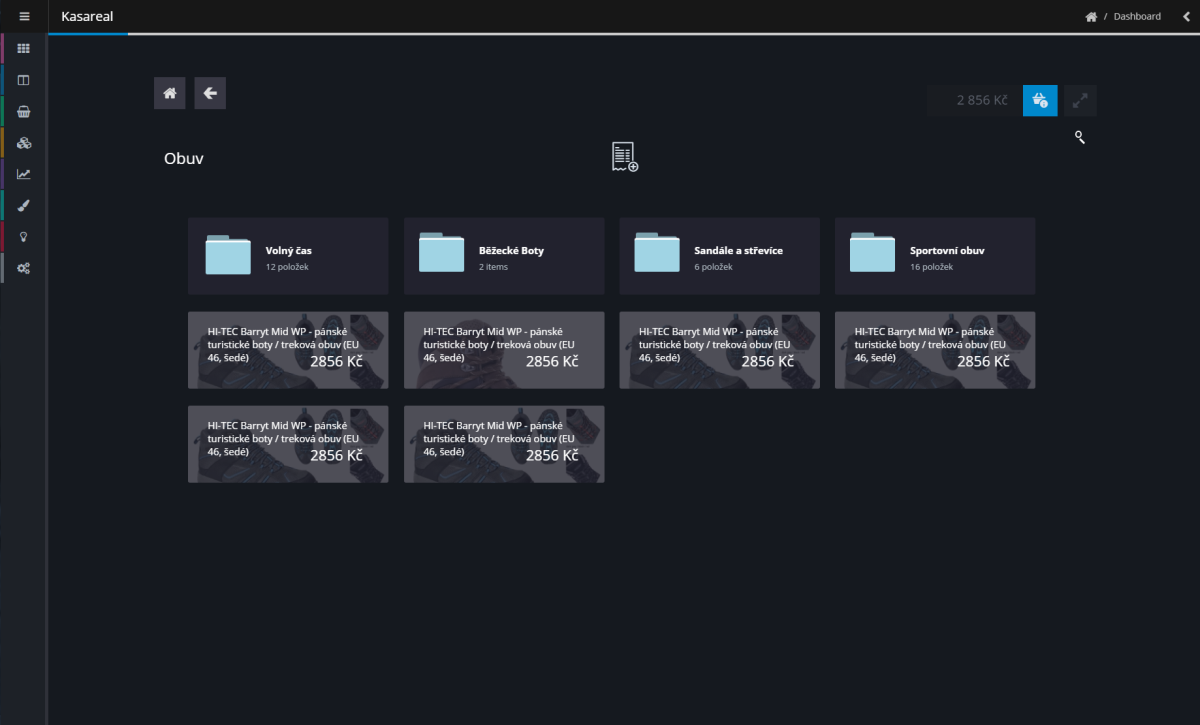This screenshot has height=725, width=1200.
Task: Open the Běžecké Boty folder
Action: 504,256
